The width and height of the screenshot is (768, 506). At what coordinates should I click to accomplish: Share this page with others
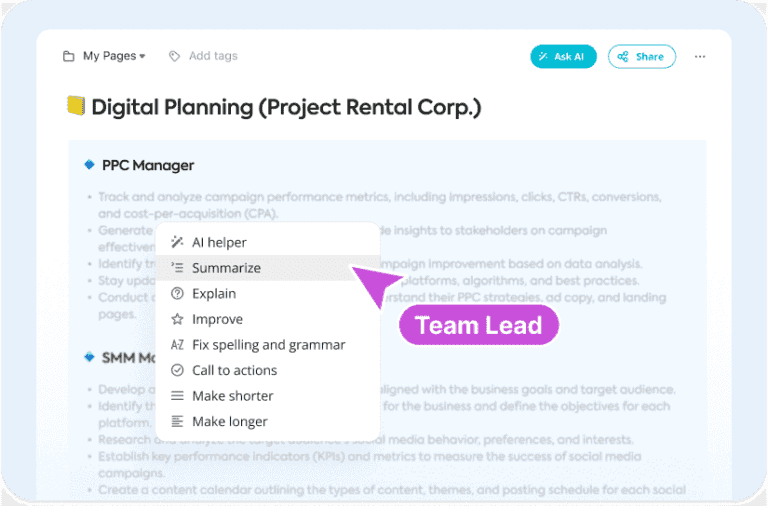[641, 57]
